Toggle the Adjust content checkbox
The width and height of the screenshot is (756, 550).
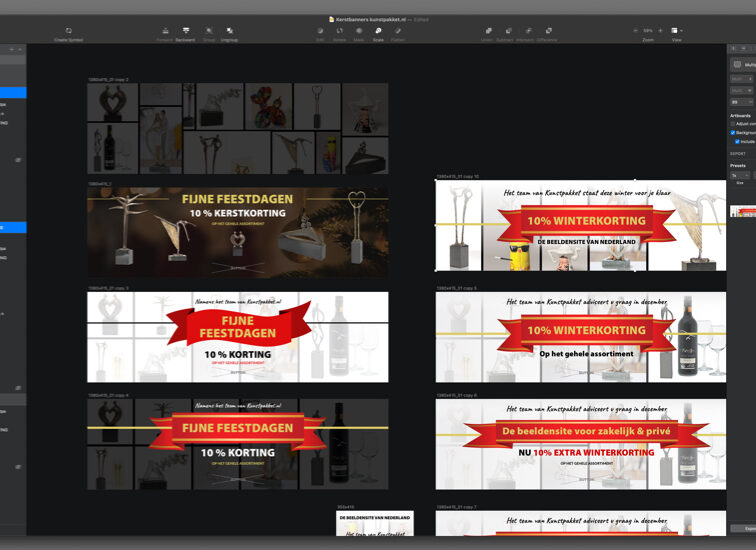coord(733,124)
